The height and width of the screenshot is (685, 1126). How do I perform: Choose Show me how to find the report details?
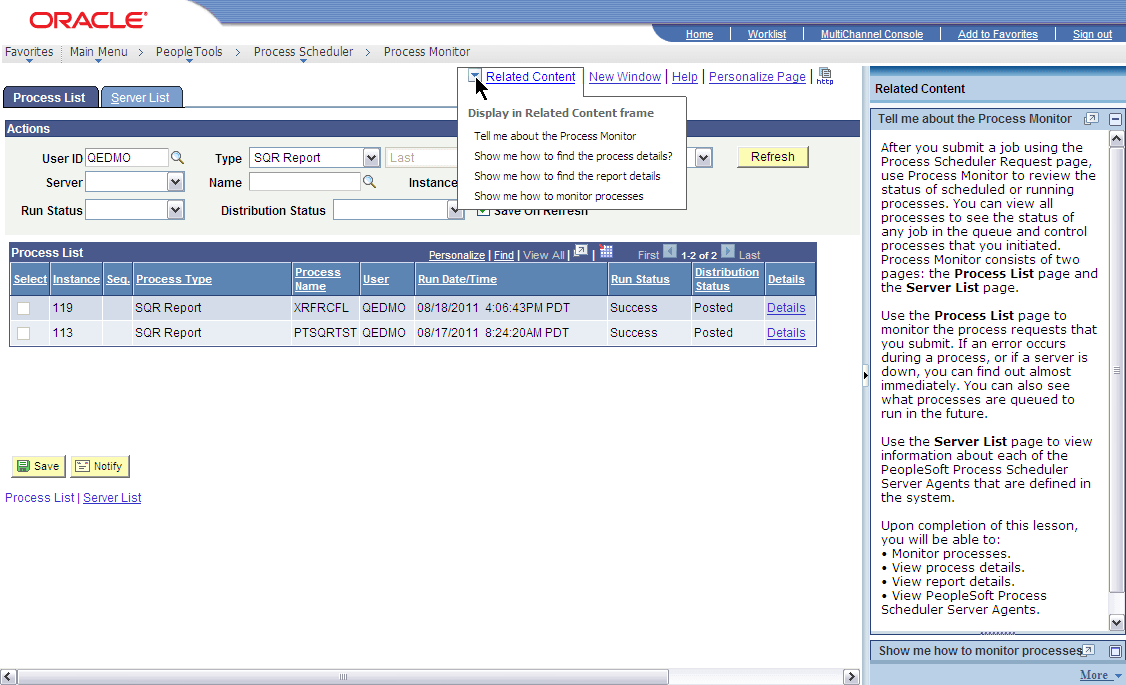[x=567, y=176]
